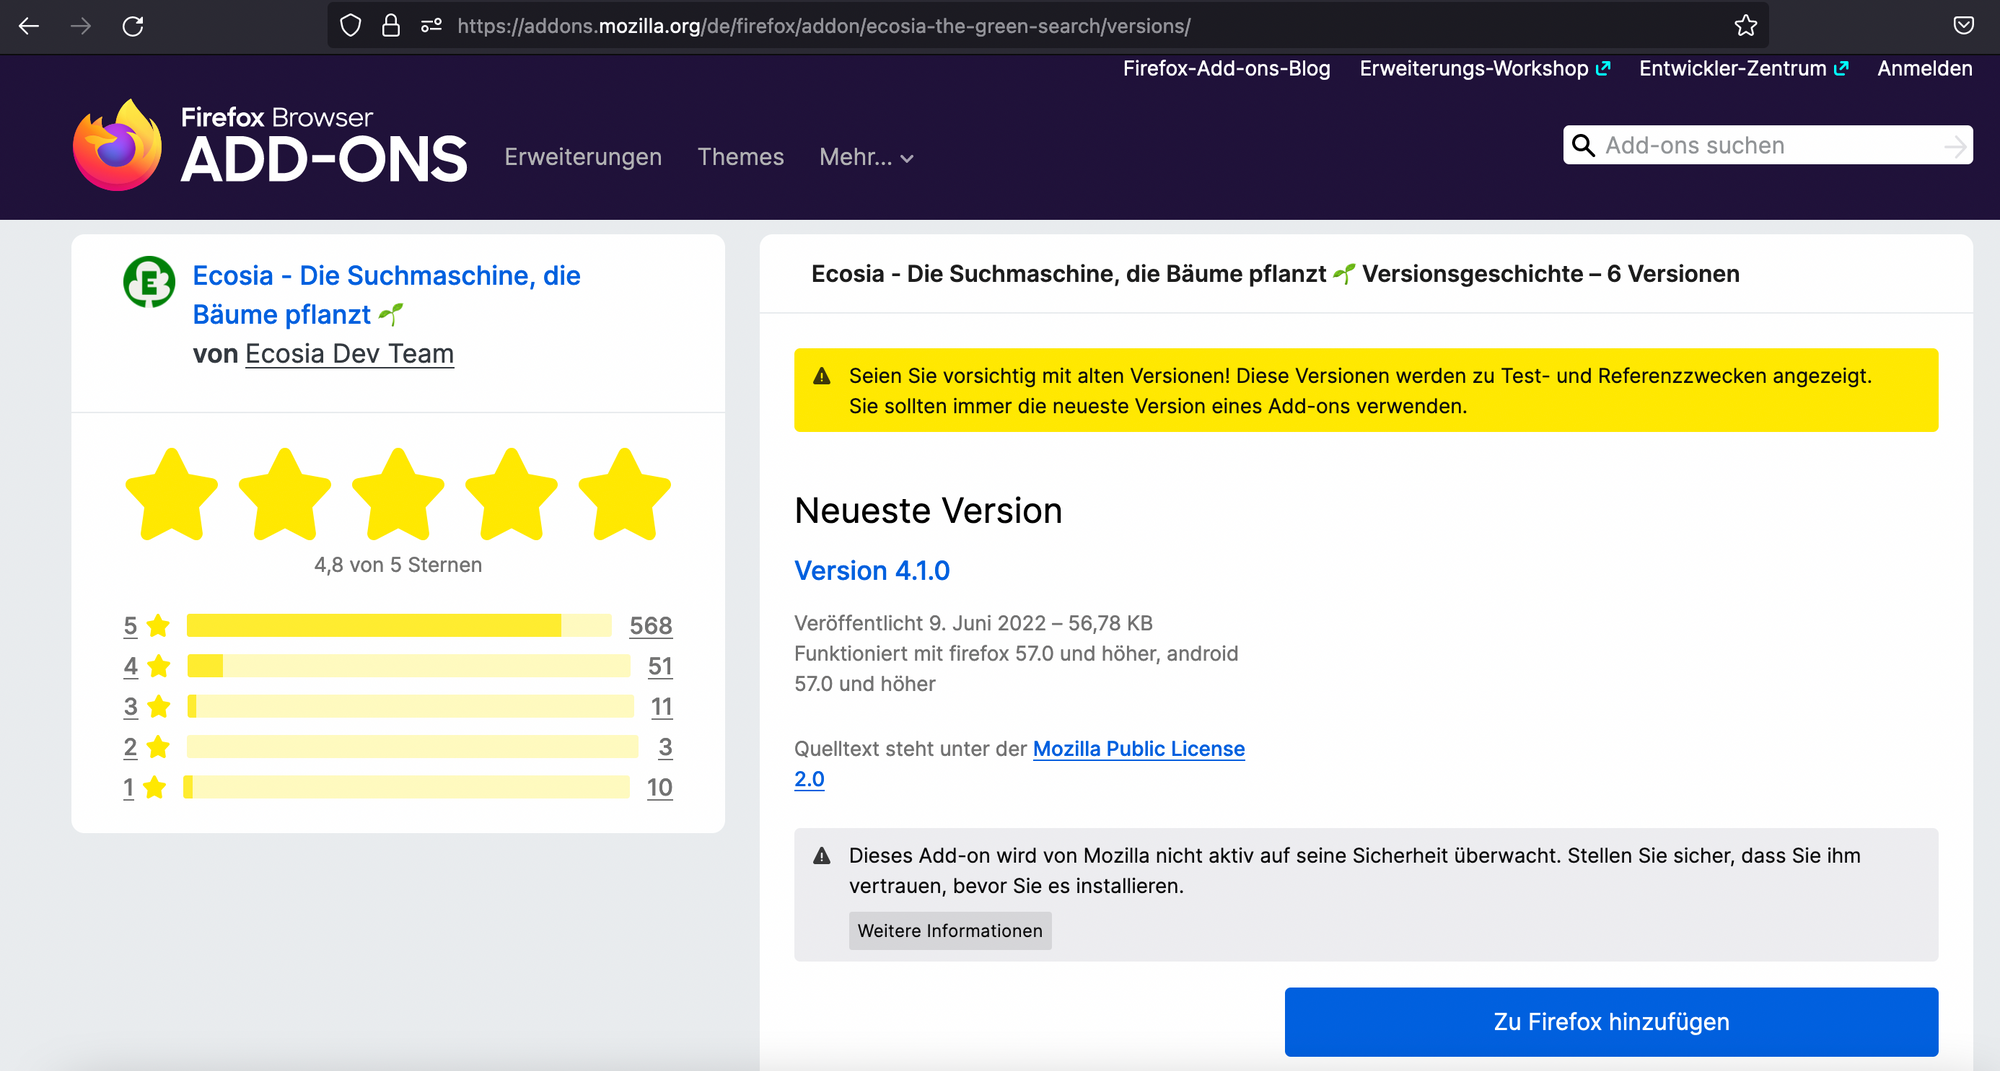Image resolution: width=2000 pixels, height=1071 pixels.
Task: Filter reviews by 1 star row
Action: (398, 788)
